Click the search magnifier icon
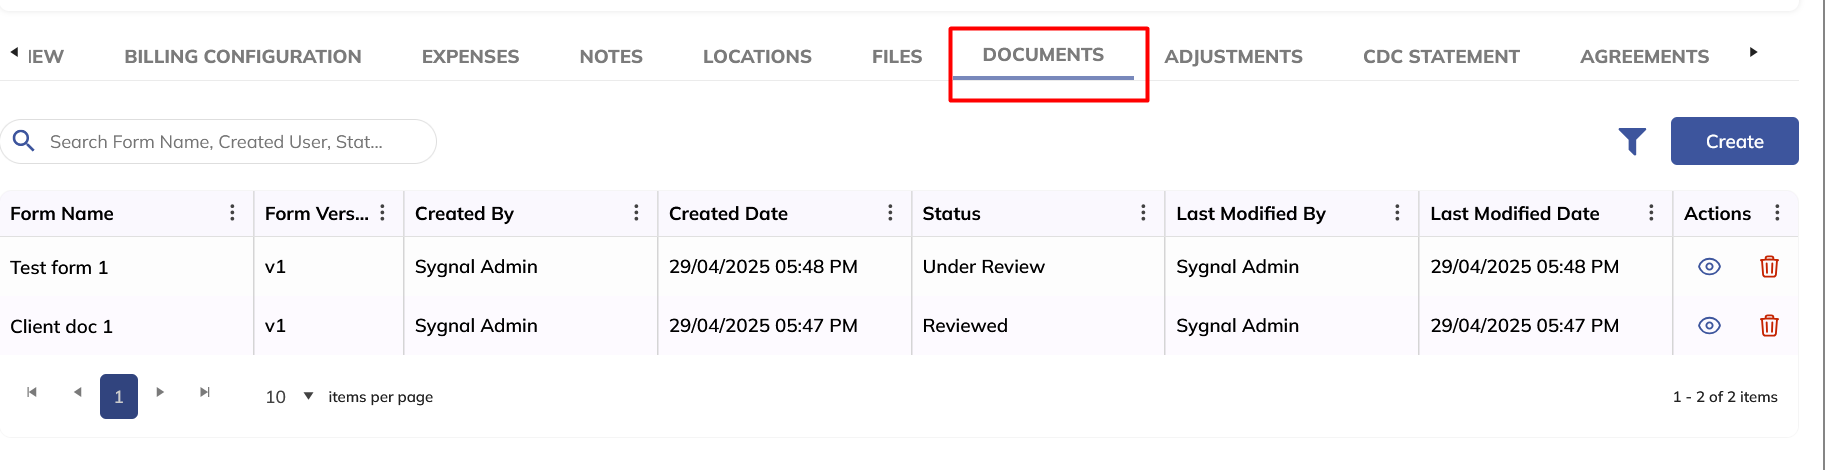 [x=24, y=141]
